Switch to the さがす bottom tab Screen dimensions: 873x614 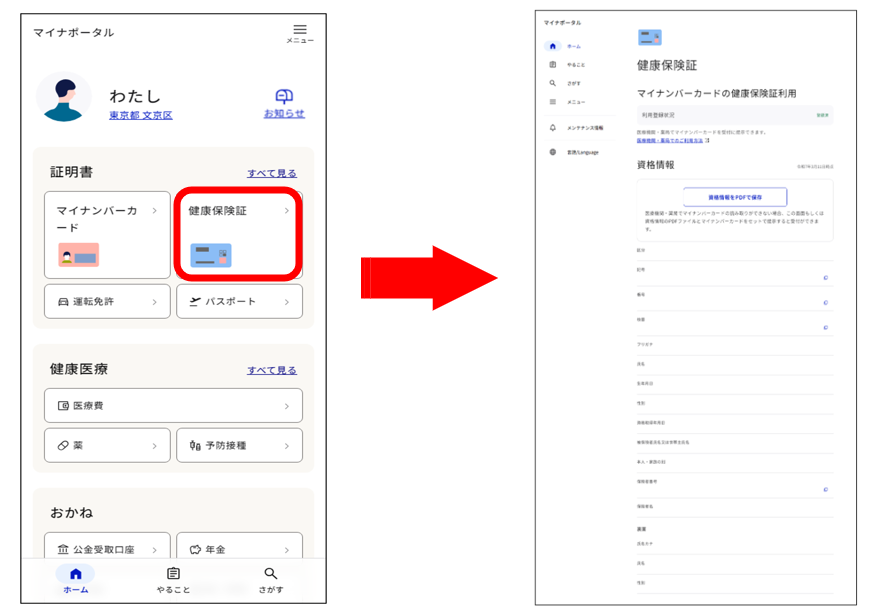(x=271, y=579)
